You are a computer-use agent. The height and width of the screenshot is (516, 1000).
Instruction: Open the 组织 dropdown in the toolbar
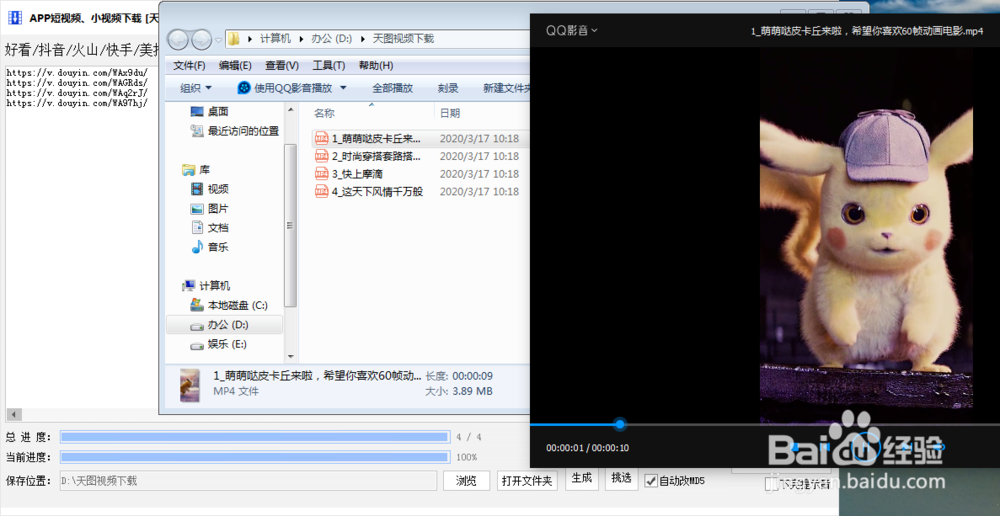(x=196, y=88)
